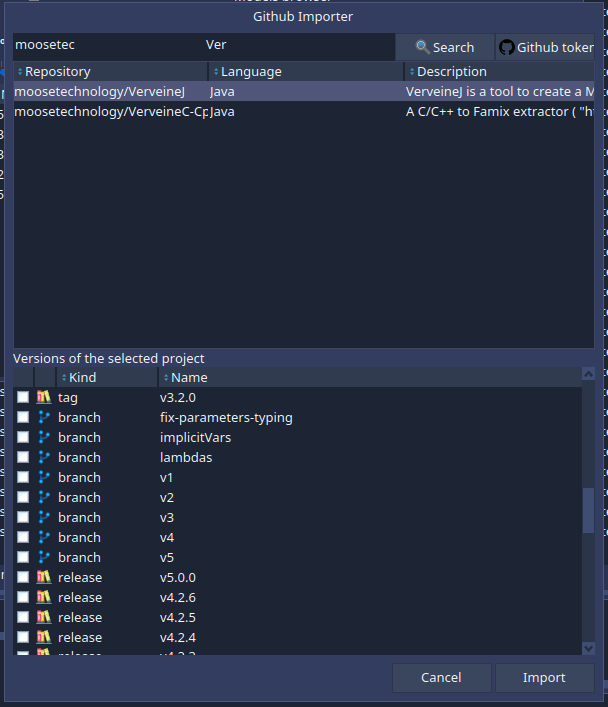This screenshot has width=608, height=707.
Task: Click version name lambdas
Action: coord(186,457)
